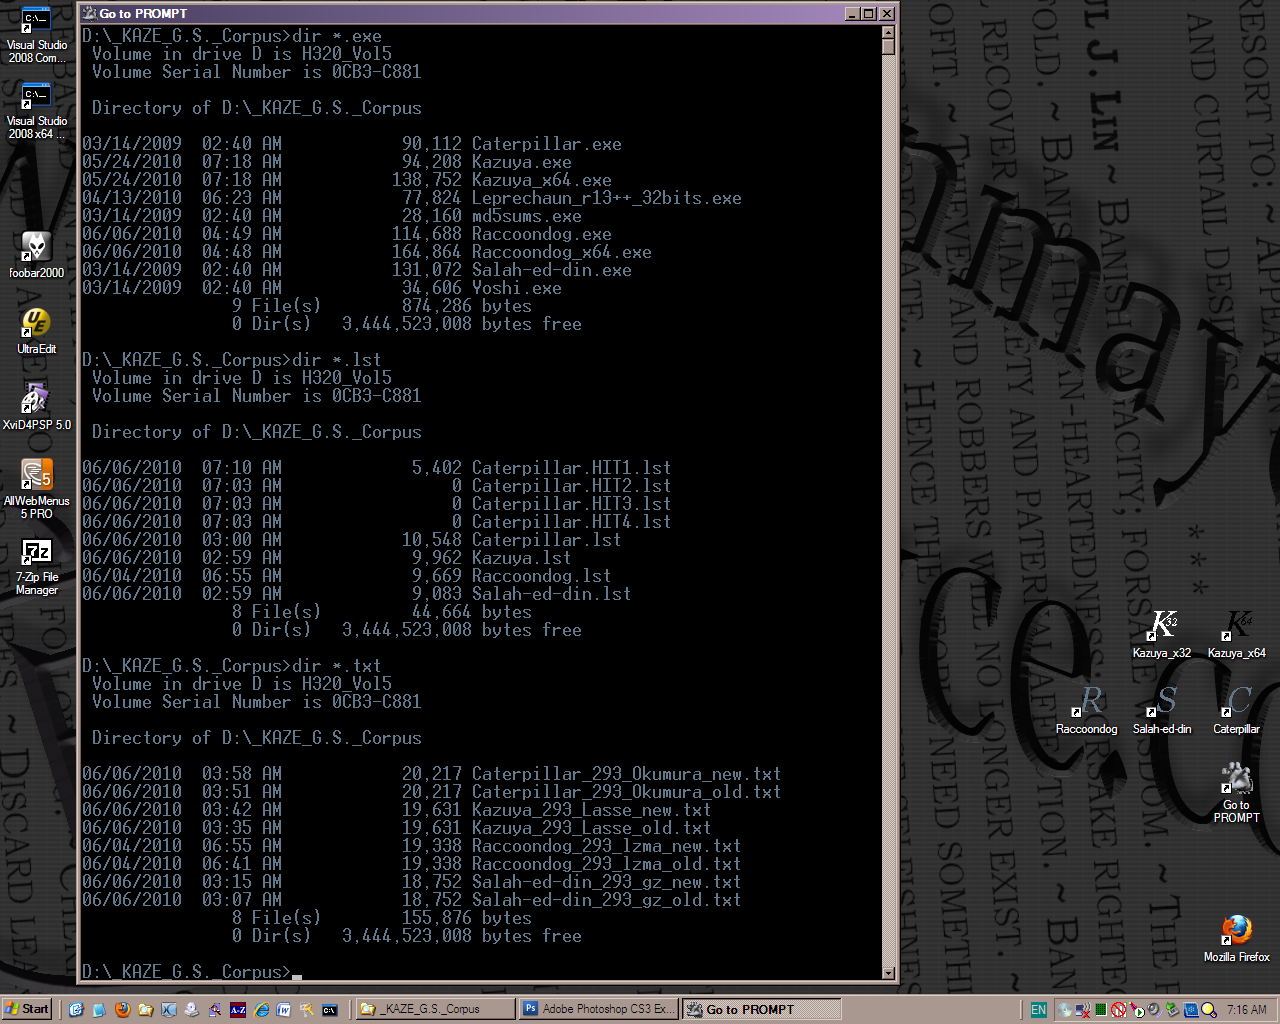This screenshot has height=1024, width=1280.
Task: Click the console scrollbar down arrow
Action: (x=888, y=973)
